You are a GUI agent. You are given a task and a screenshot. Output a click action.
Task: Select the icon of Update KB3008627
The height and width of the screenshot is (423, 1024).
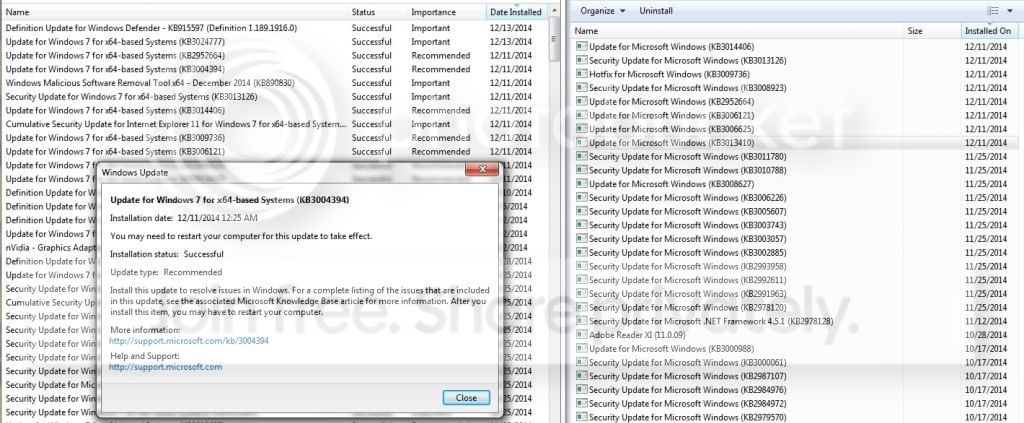click(x=582, y=183)
